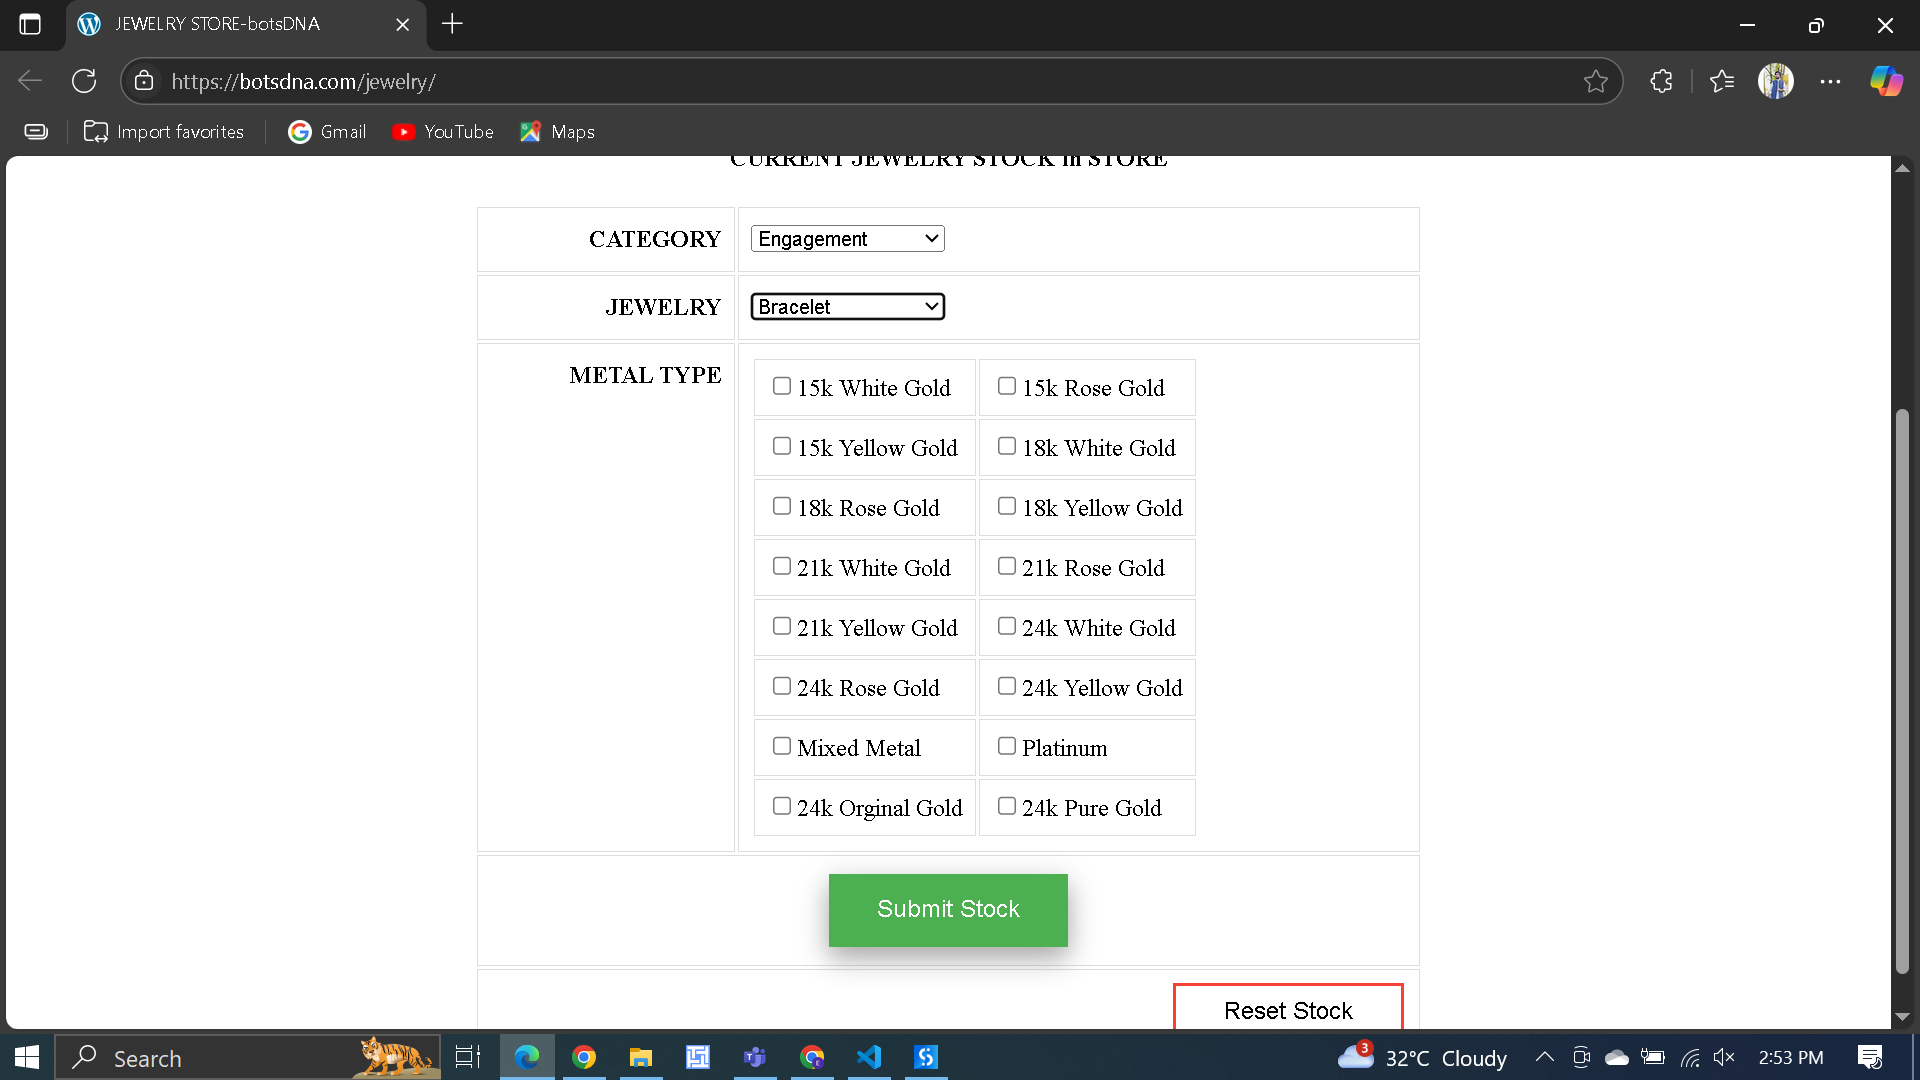Image resolution: width=1920 pixels, height=1080 pixels.
Task: Open the Favorites list icon
Action: [1722, 81]
